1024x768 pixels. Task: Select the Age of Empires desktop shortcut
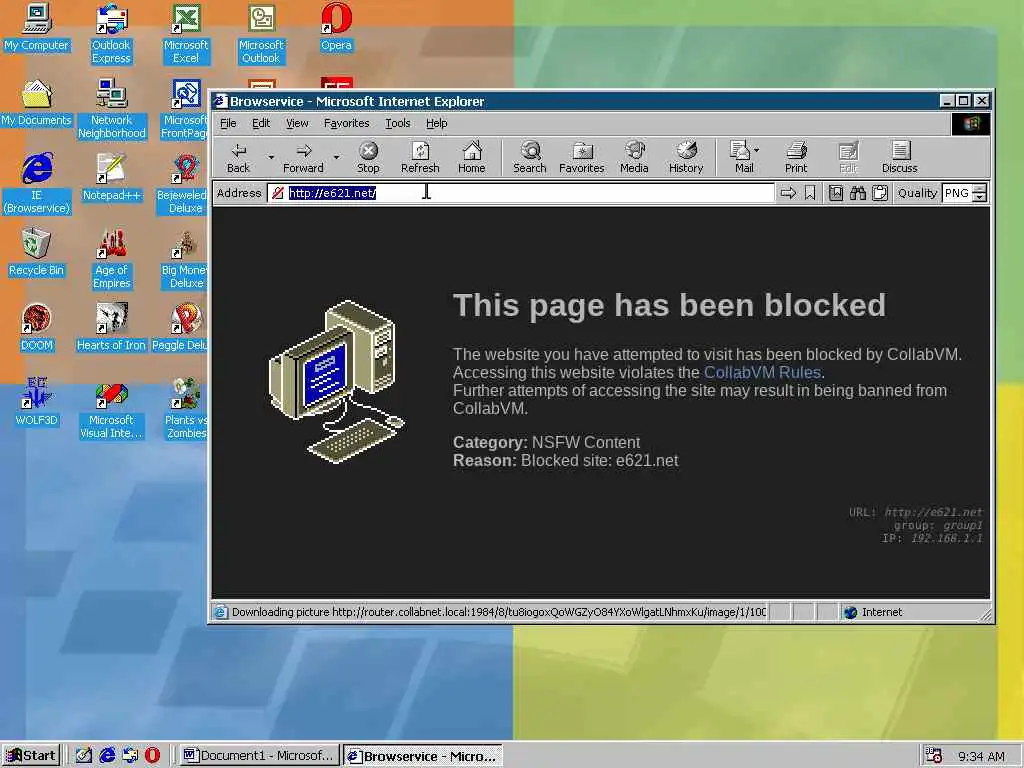(x=112, y=259)
